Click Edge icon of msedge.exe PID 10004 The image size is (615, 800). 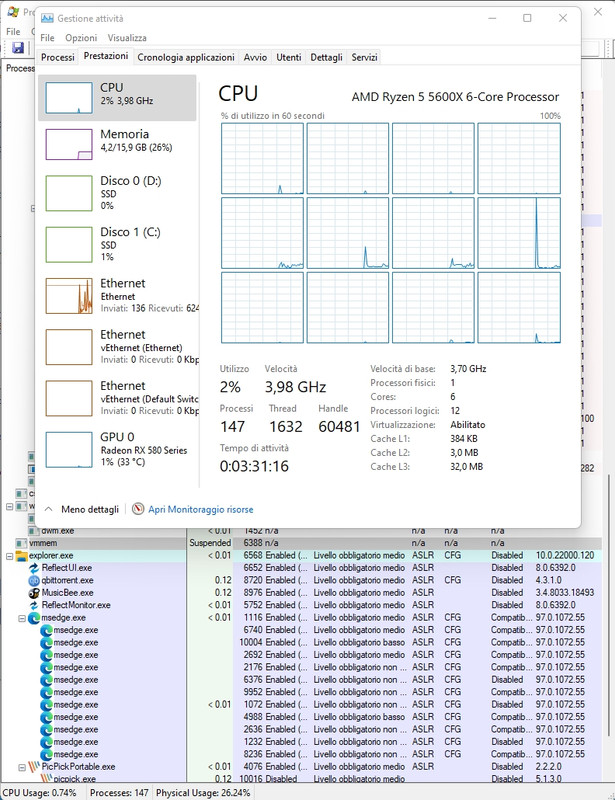46,643
